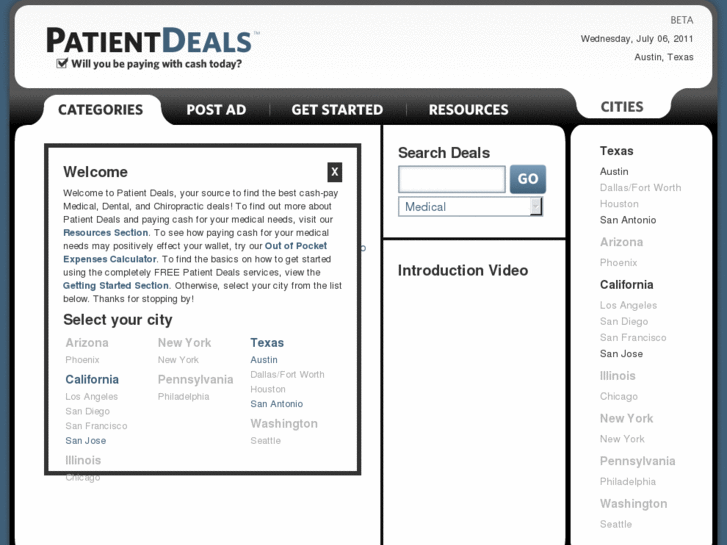Choose Austin in the Welcome popup
This screenshot has height=545, width=727.
point(264,360)
